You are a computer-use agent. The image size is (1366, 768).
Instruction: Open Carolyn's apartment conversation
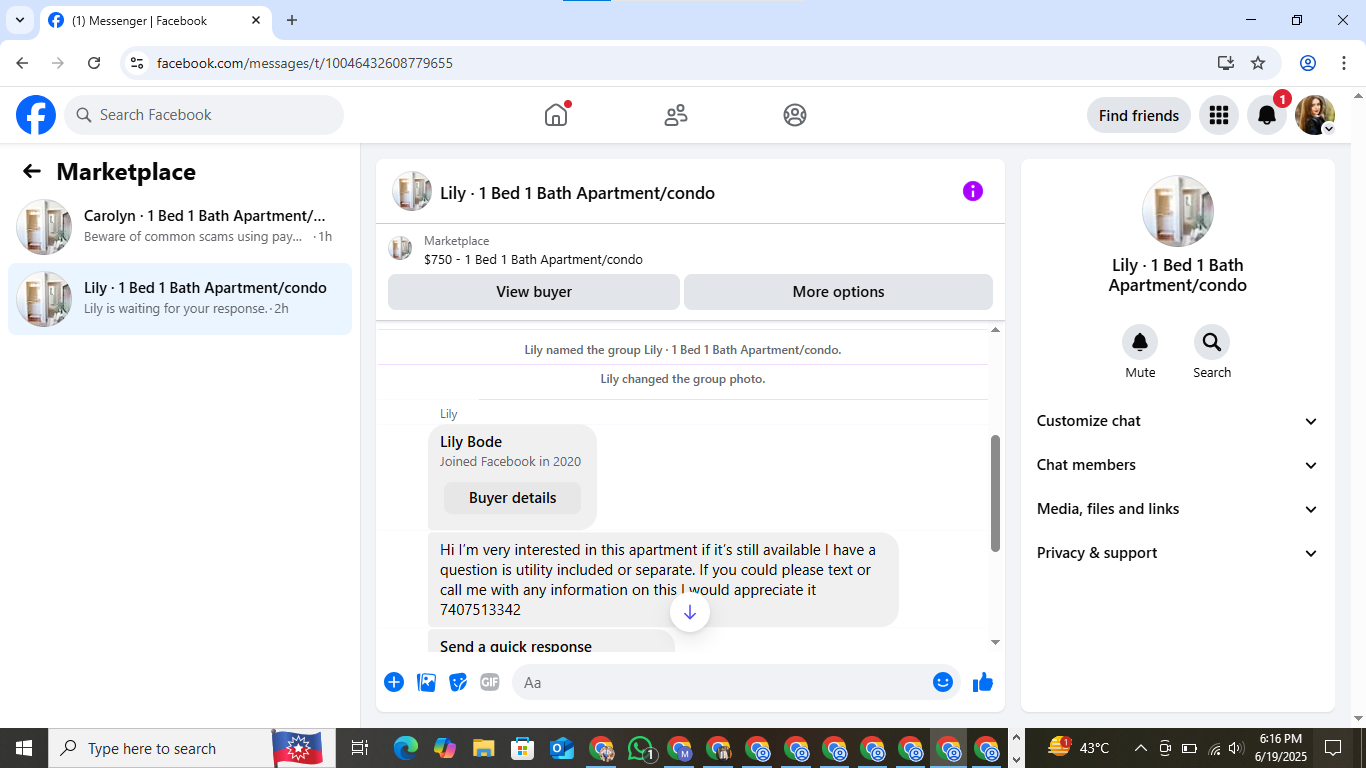pos(180,227)
